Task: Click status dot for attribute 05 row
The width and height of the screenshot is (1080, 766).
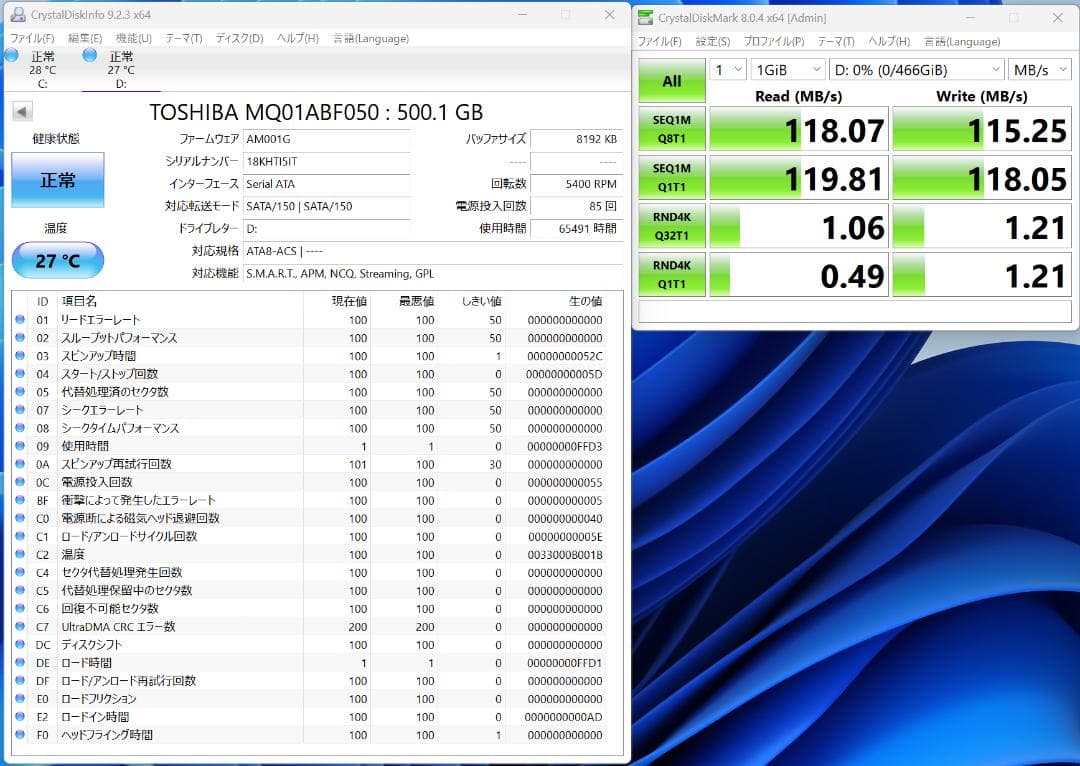Action: point(20,392)
